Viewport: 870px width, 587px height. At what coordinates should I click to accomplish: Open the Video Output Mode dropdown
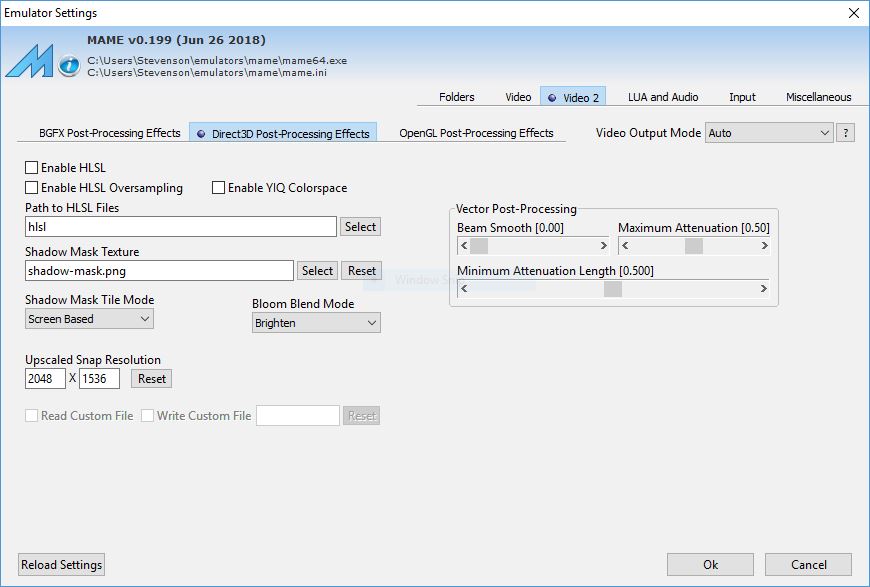769,133
